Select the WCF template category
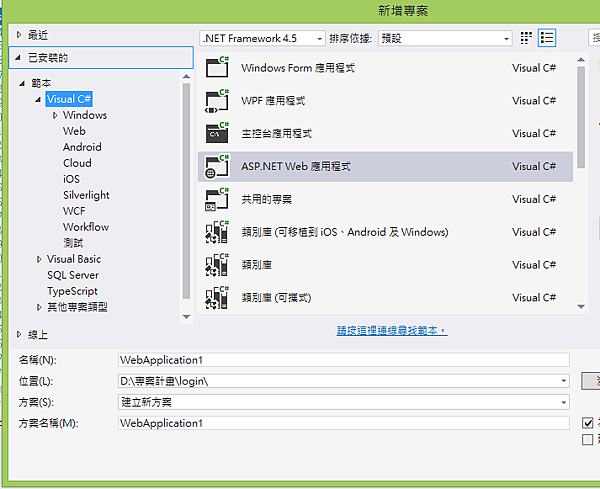Image resolution: width=600 pixels, height=489 pixels. click(74, 211)
